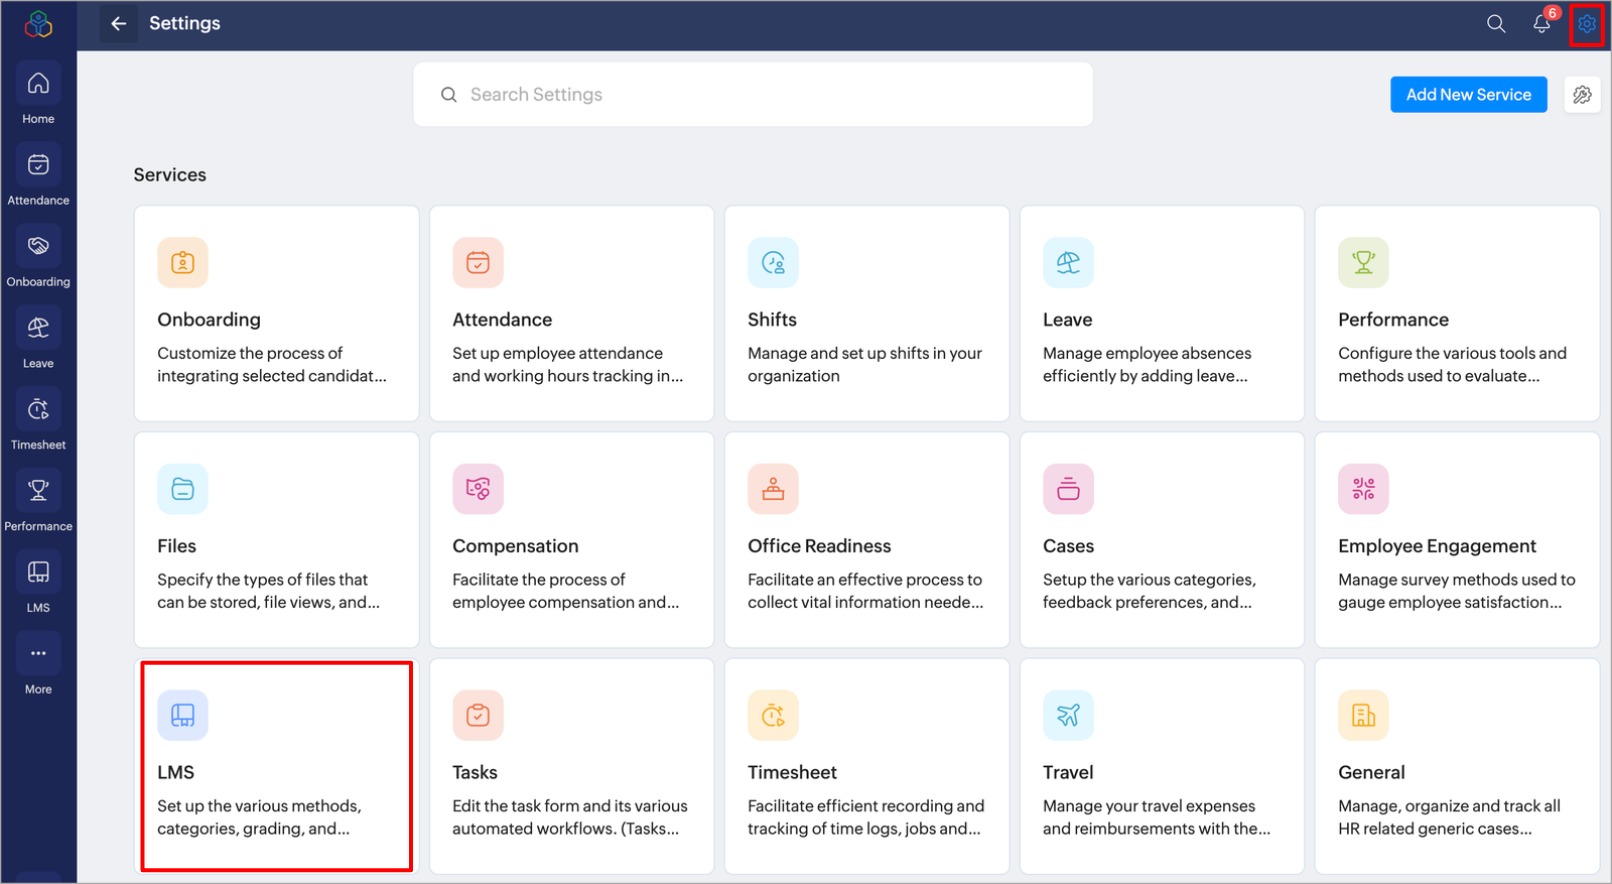Open the Shifts service settings card

click(866, 314)
